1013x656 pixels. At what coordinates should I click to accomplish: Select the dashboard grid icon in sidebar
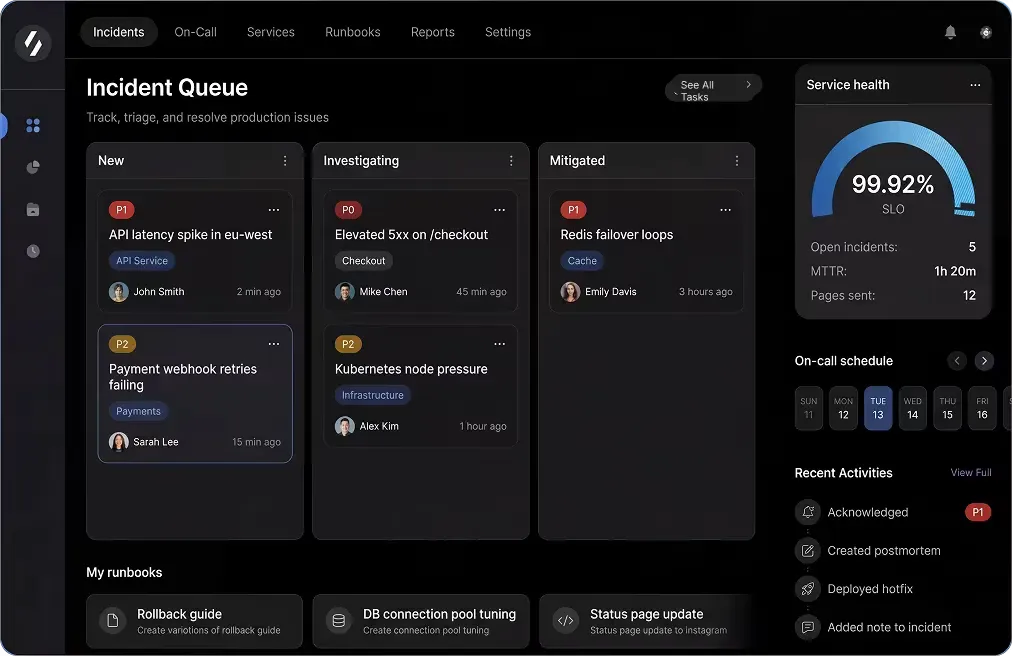point(33,125)
